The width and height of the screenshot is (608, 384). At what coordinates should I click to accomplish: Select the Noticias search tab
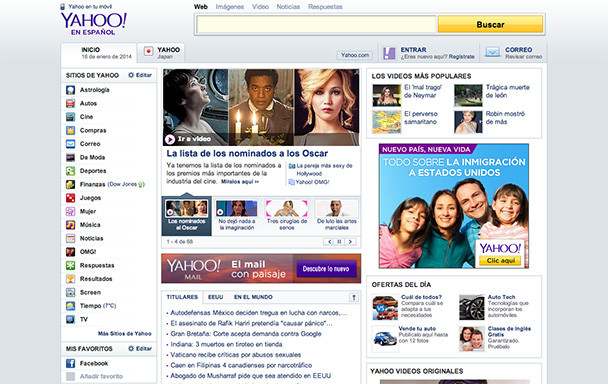point(288,7)
